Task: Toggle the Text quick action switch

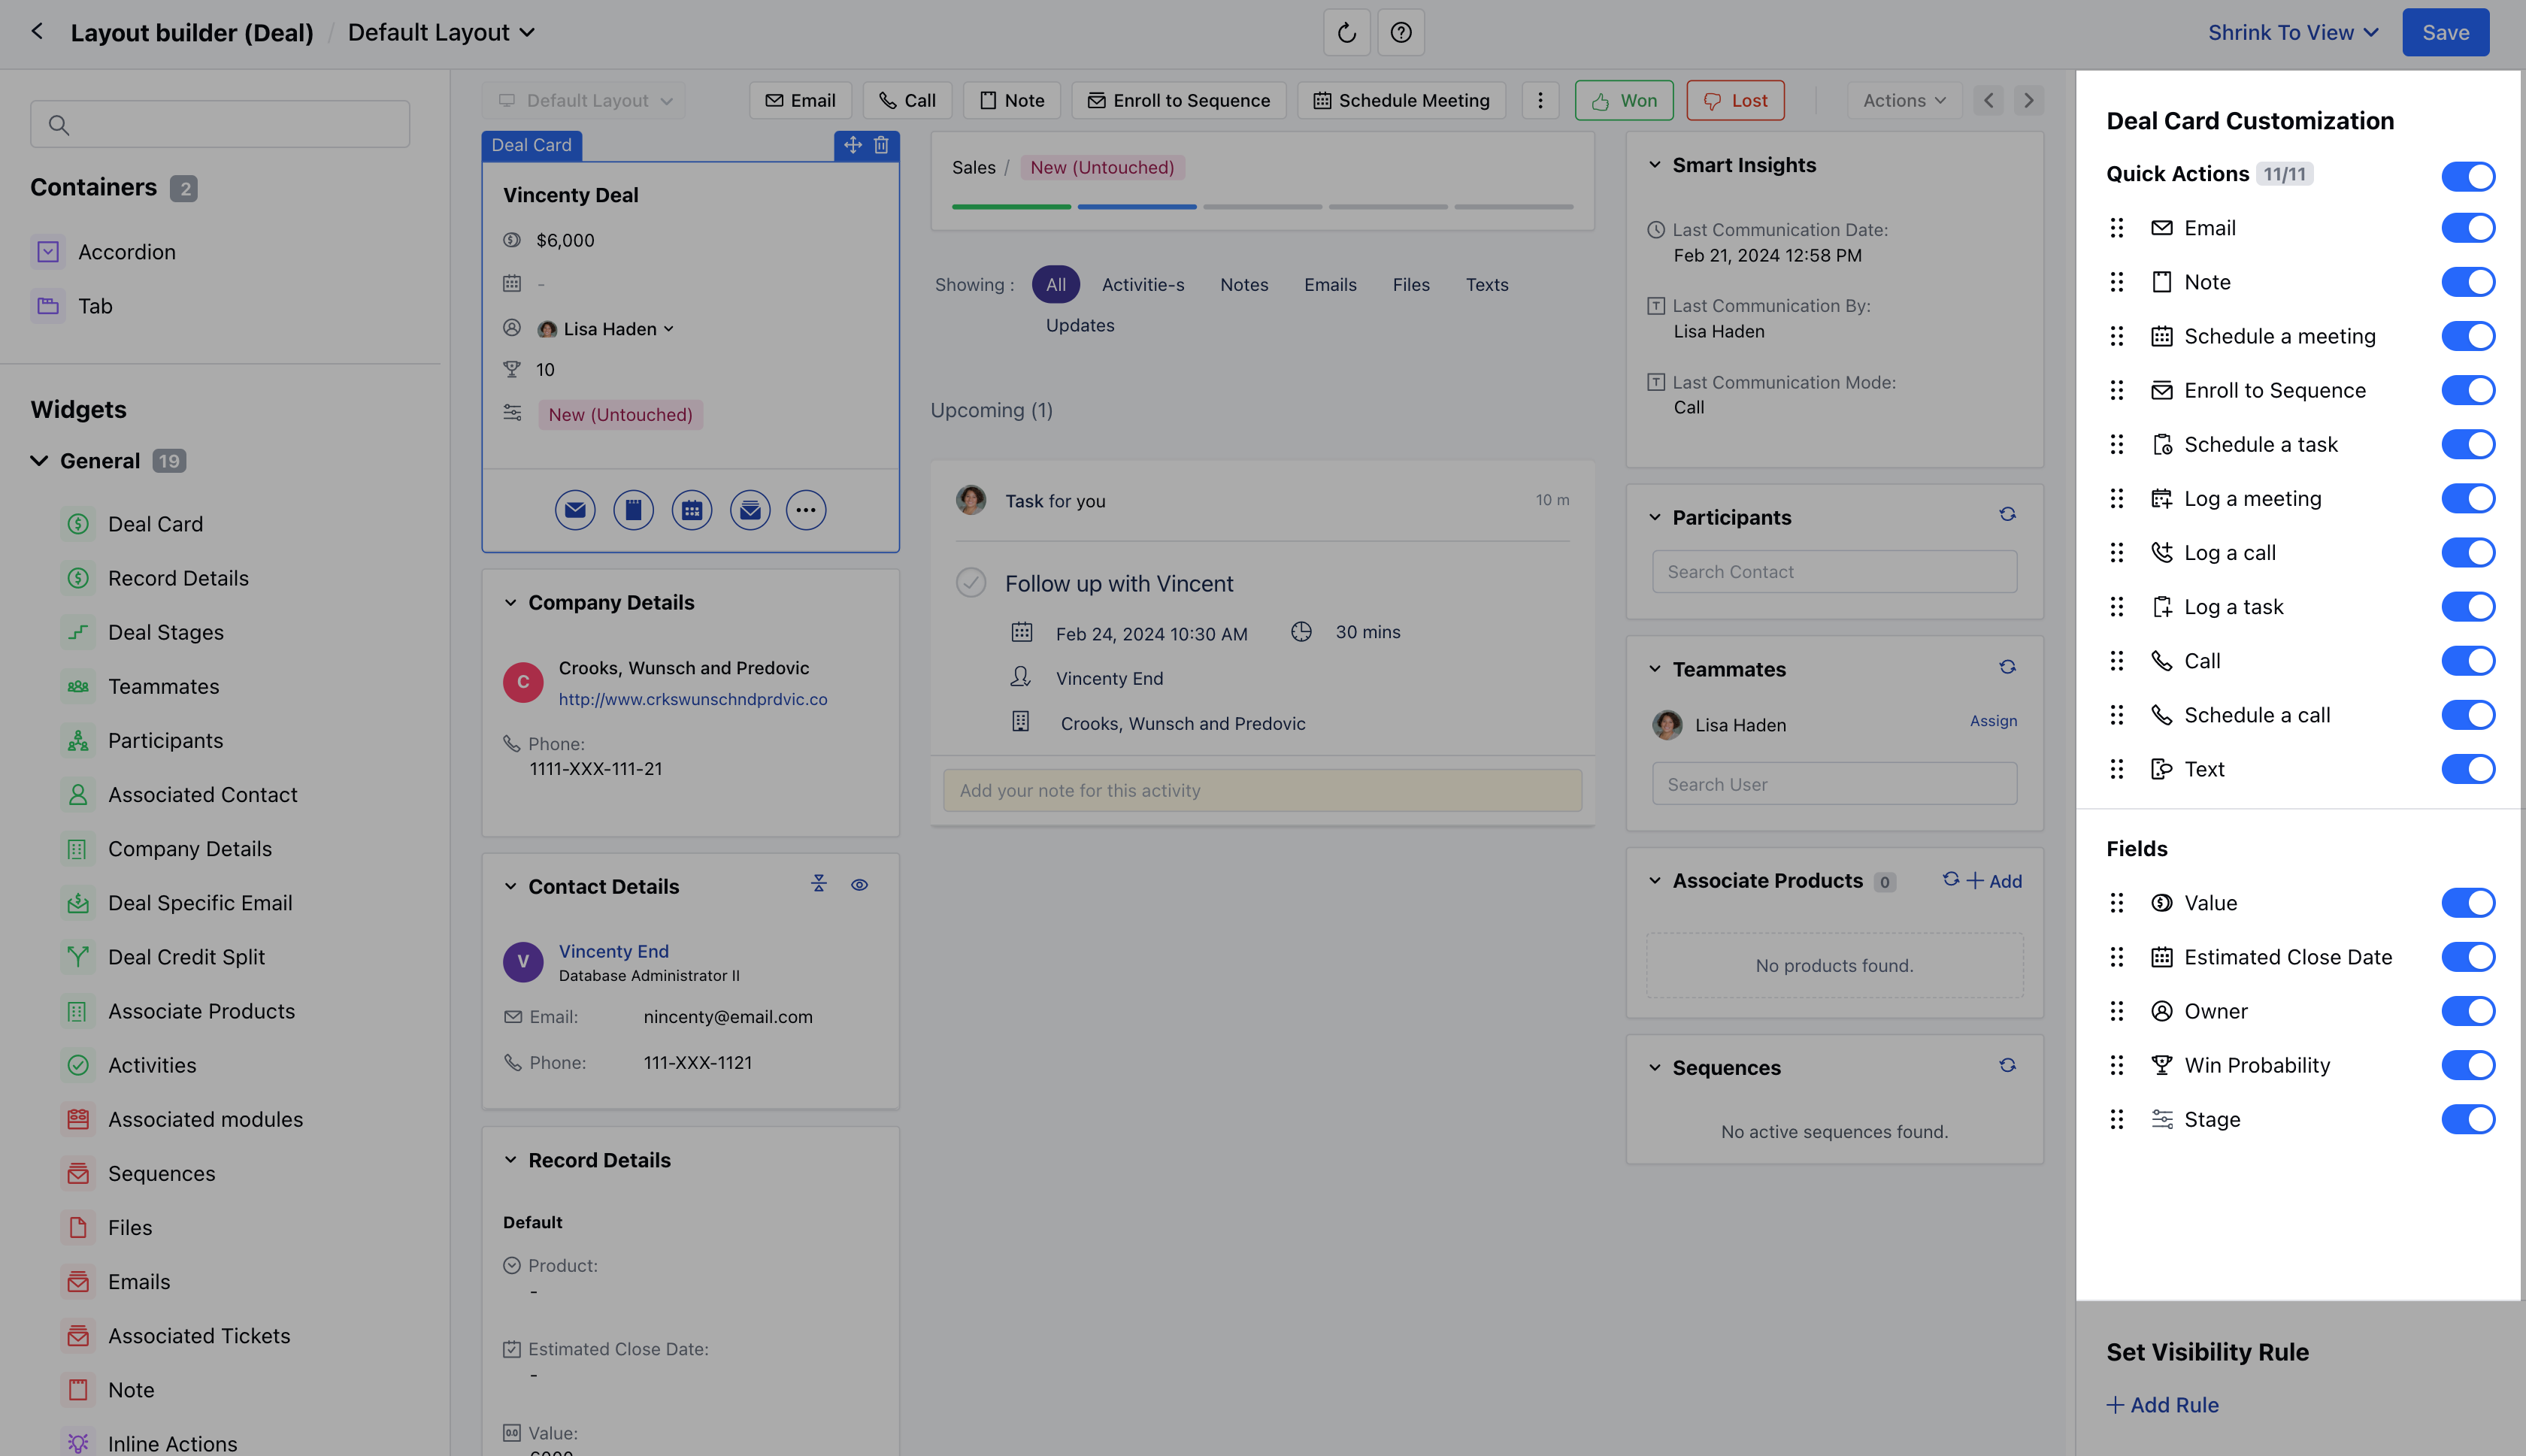Action: point(2468,769)
